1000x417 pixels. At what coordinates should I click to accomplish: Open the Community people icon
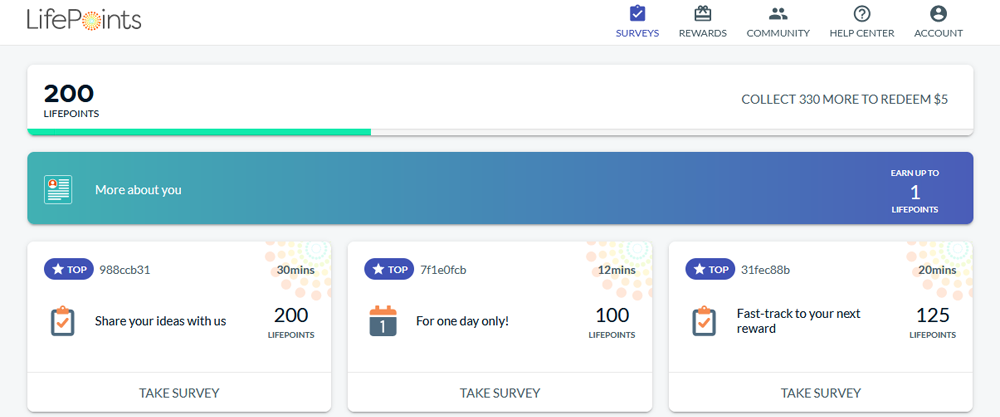[778, 13]
